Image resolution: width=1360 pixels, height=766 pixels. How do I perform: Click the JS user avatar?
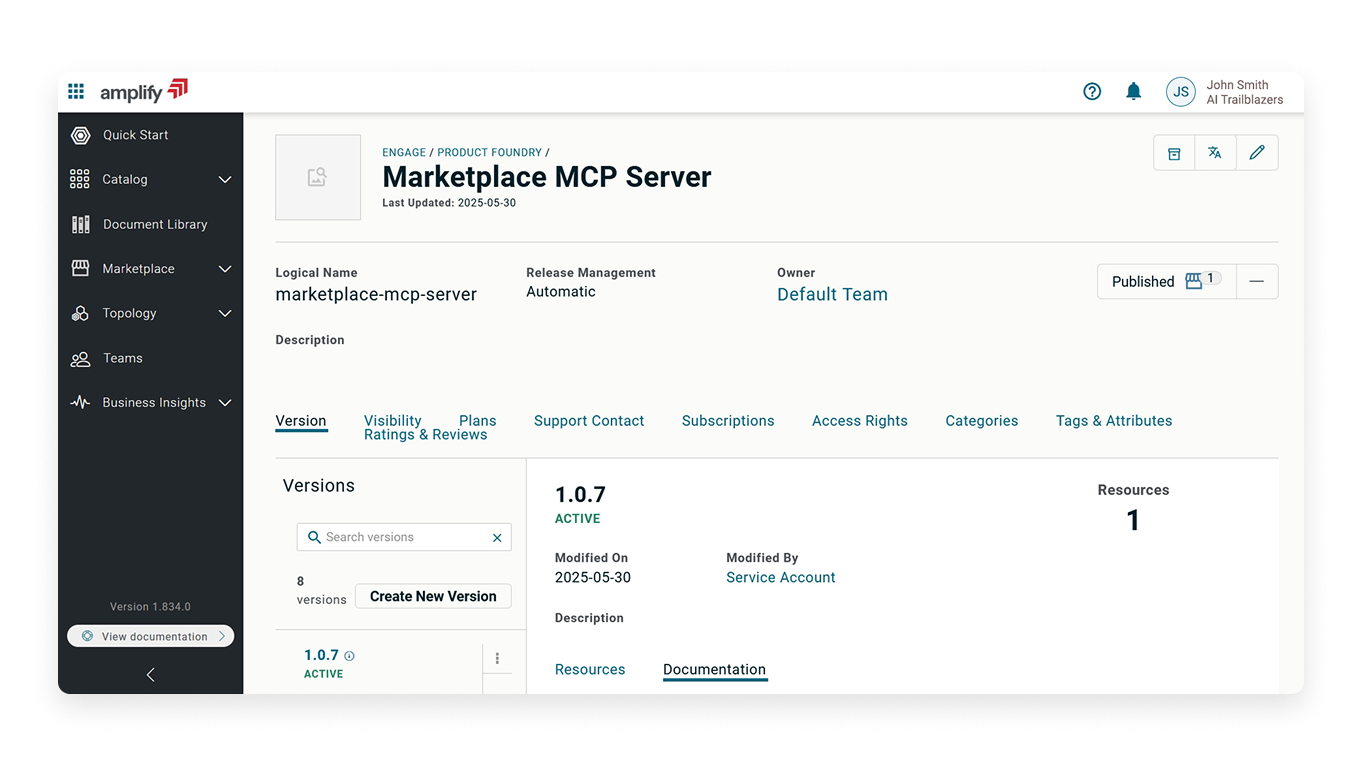(1180, 92)
